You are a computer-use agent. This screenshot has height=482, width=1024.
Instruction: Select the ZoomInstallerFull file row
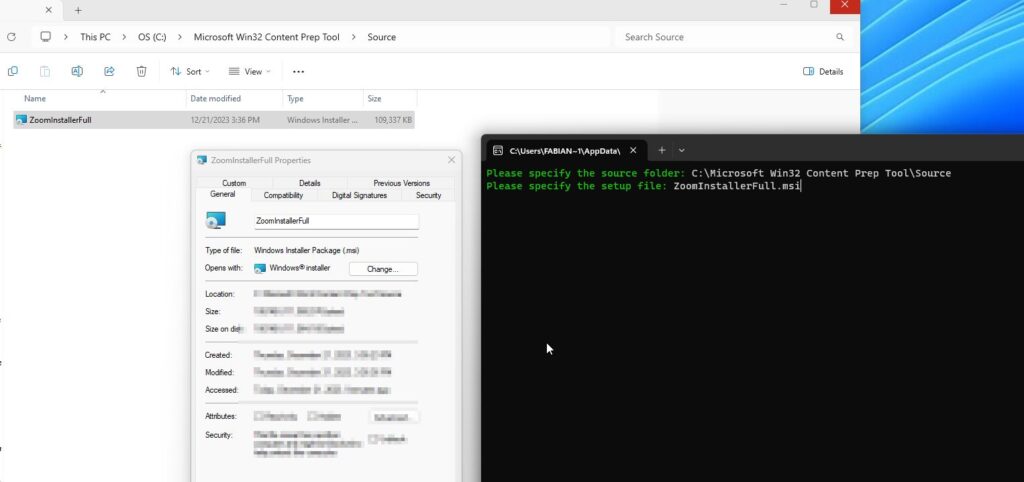pos(100,120)
